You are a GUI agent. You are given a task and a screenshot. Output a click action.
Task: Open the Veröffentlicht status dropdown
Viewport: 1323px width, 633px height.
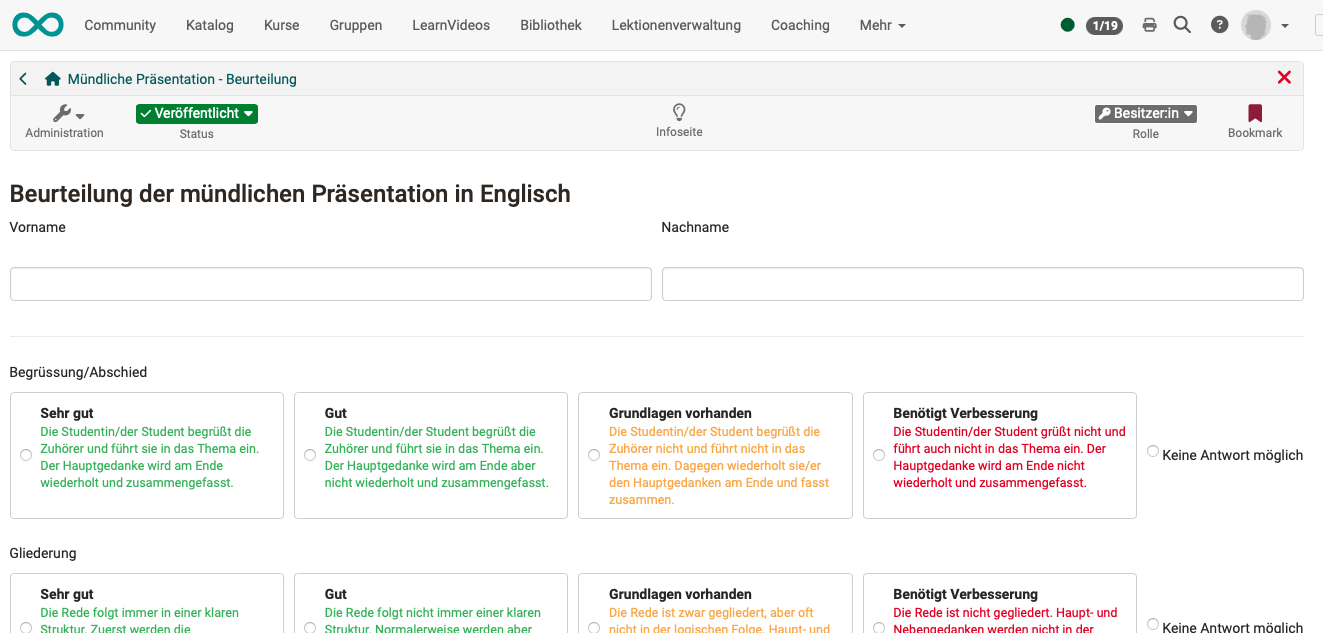(x=196, y=113)
